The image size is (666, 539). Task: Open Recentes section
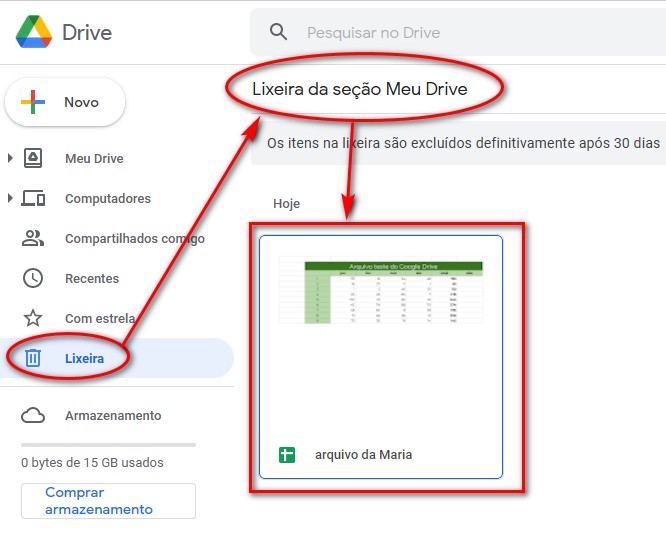coord(92,279)
